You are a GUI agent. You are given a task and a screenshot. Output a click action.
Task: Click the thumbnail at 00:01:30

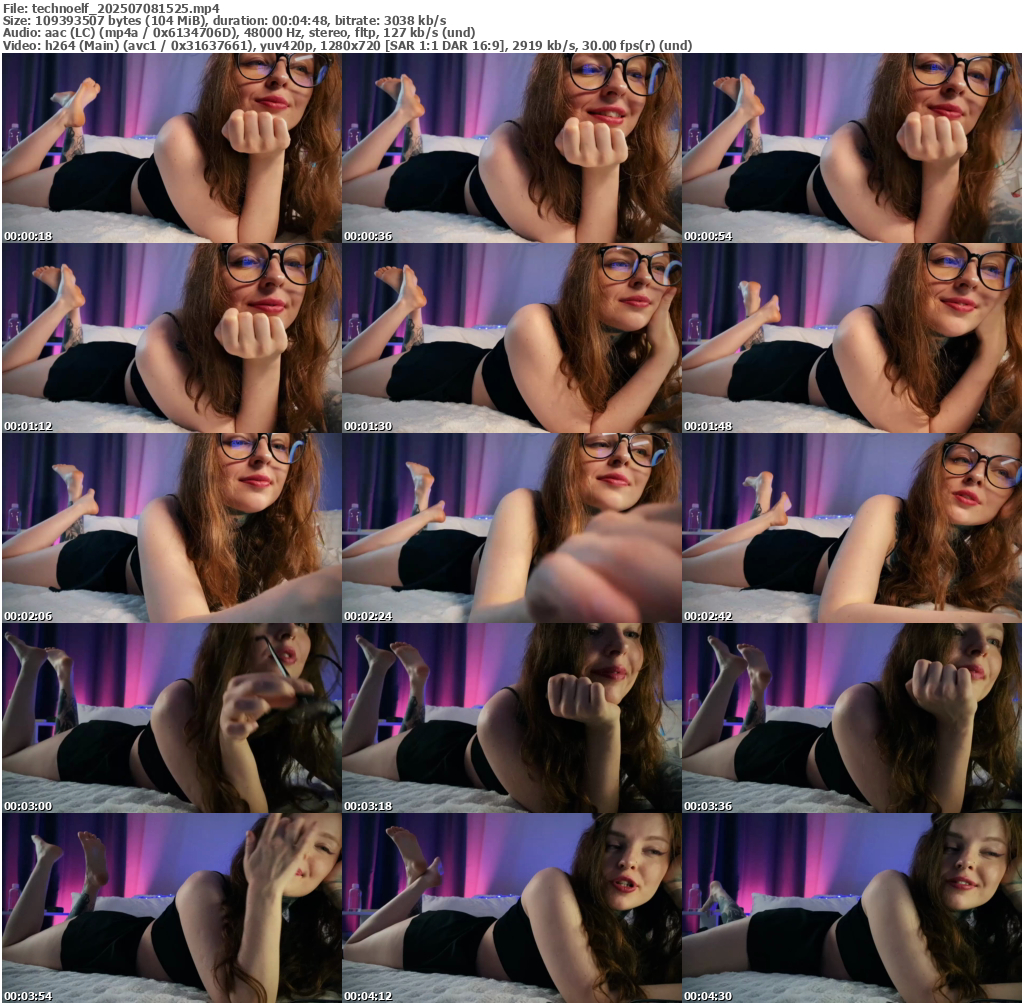511,338
